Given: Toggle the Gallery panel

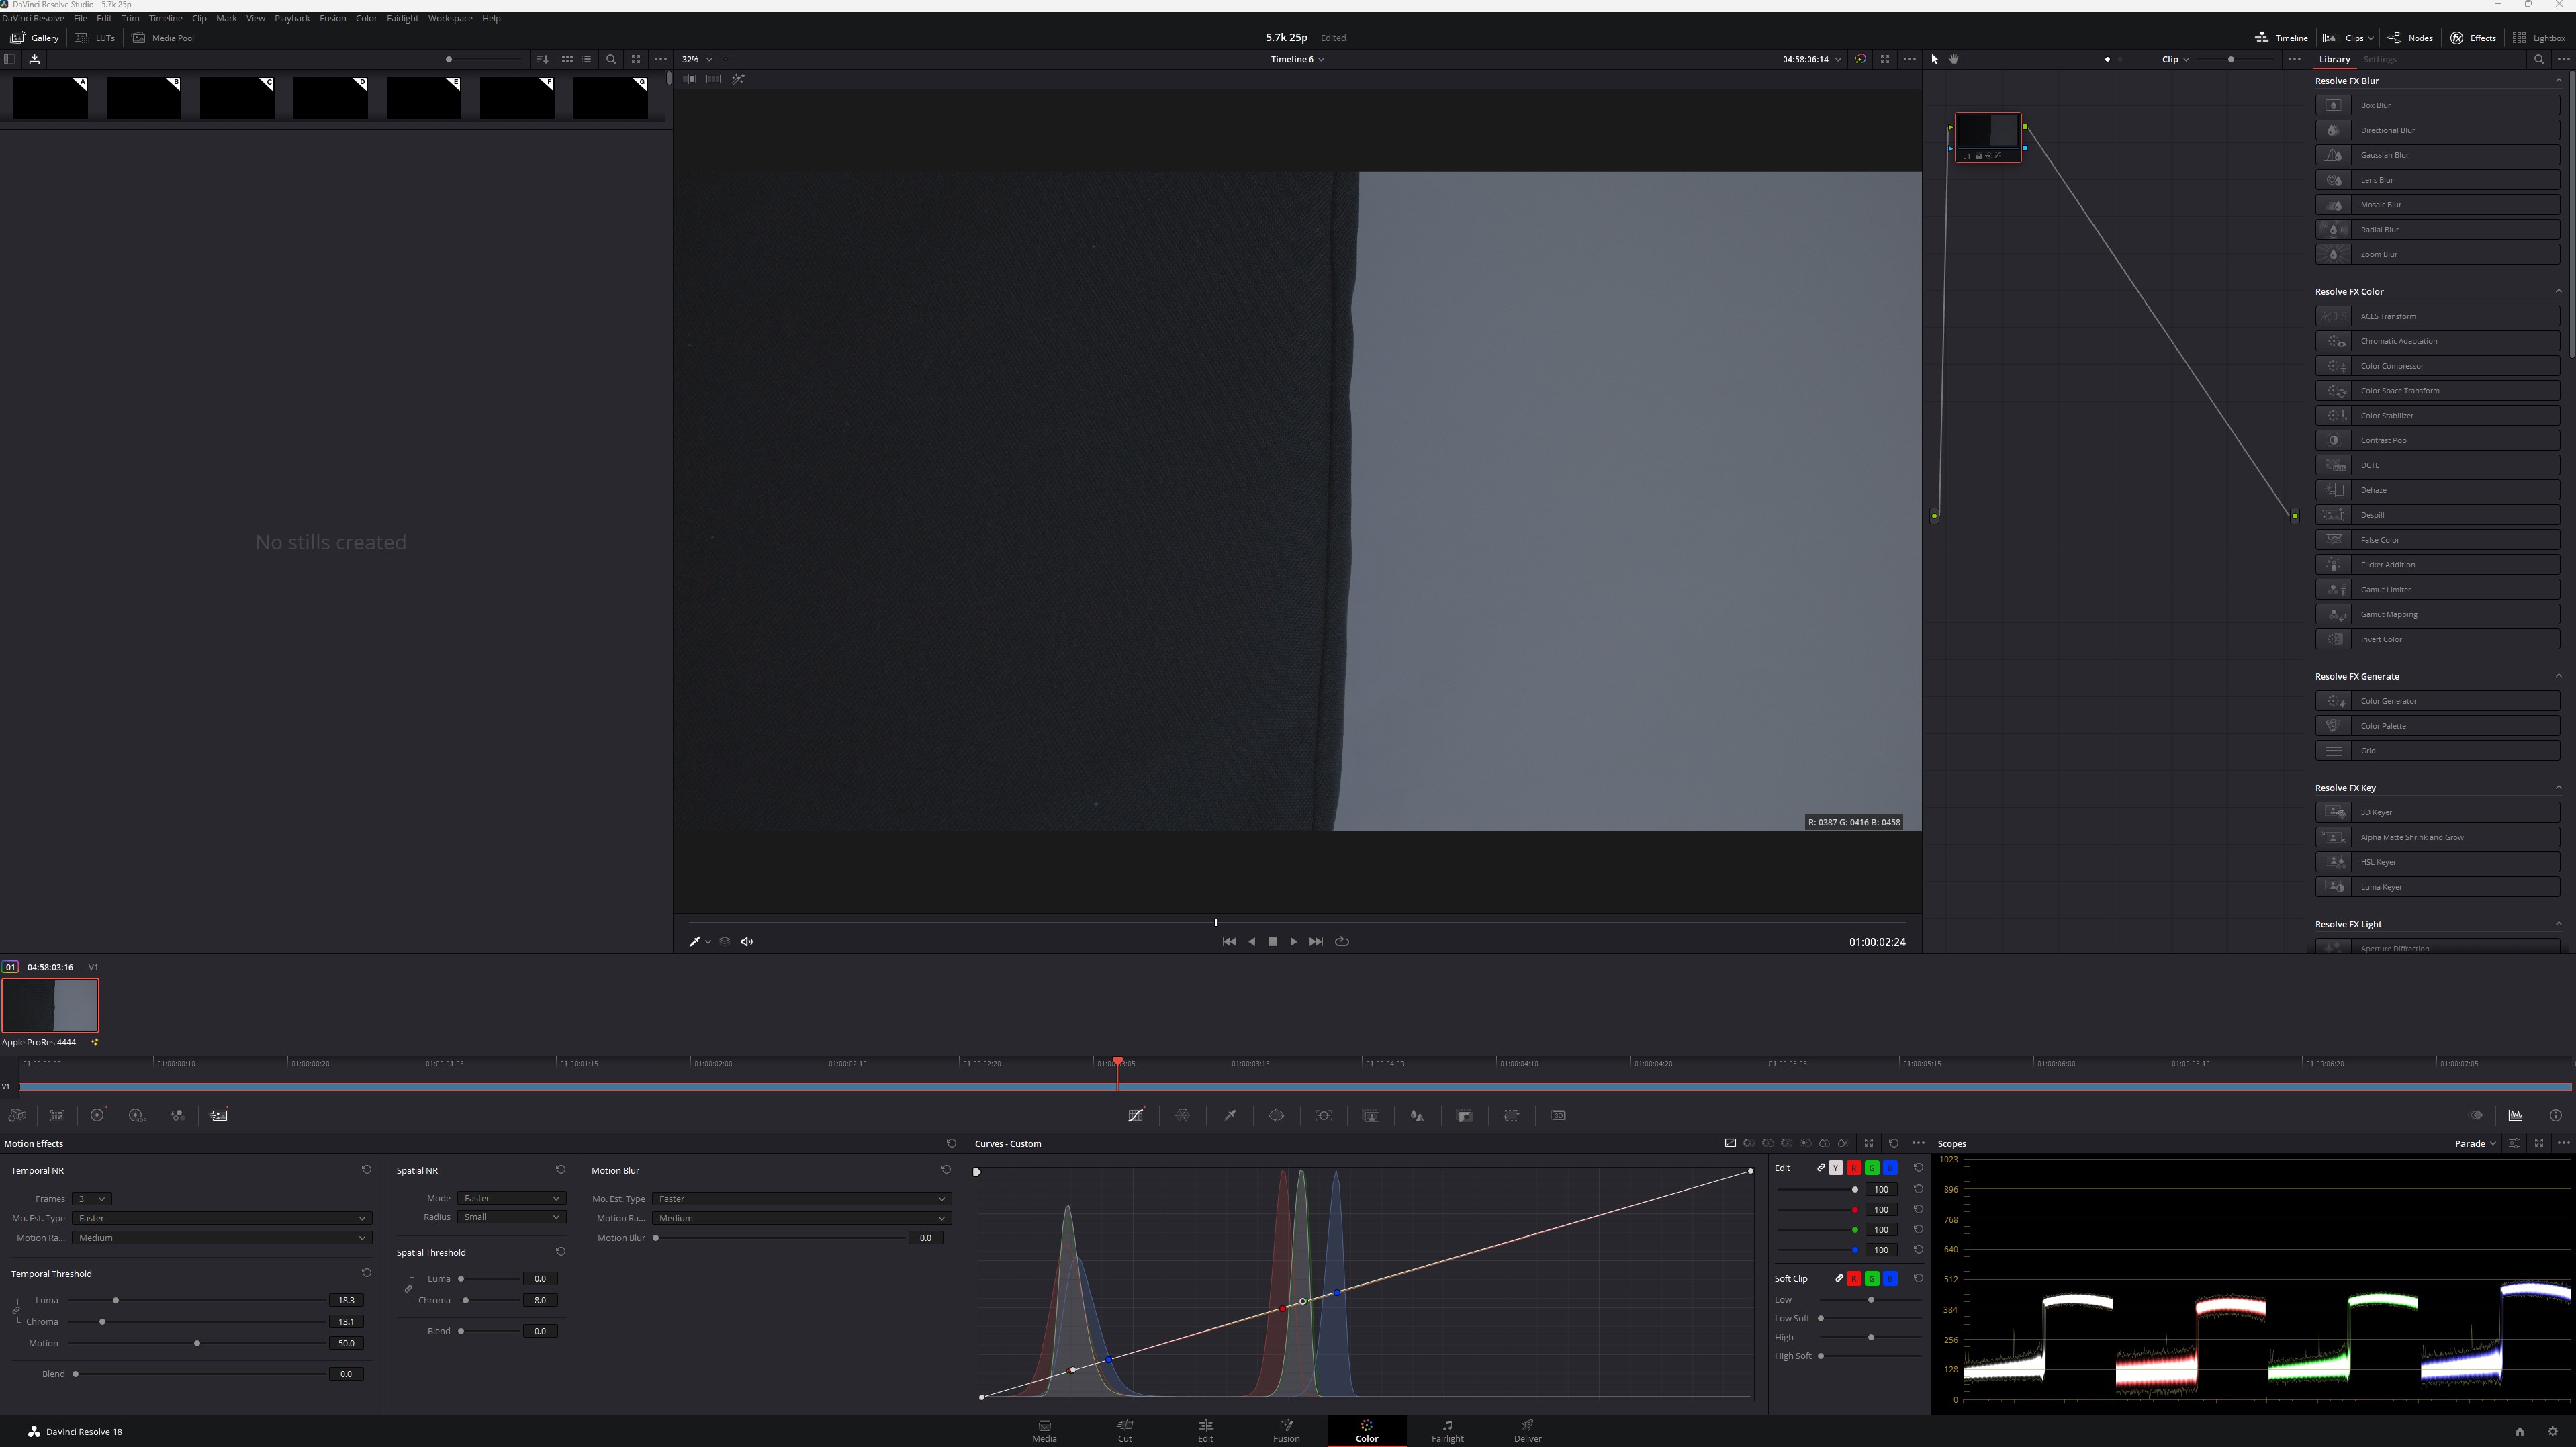Looking at the screenshot, I should (x=35, y=38).
